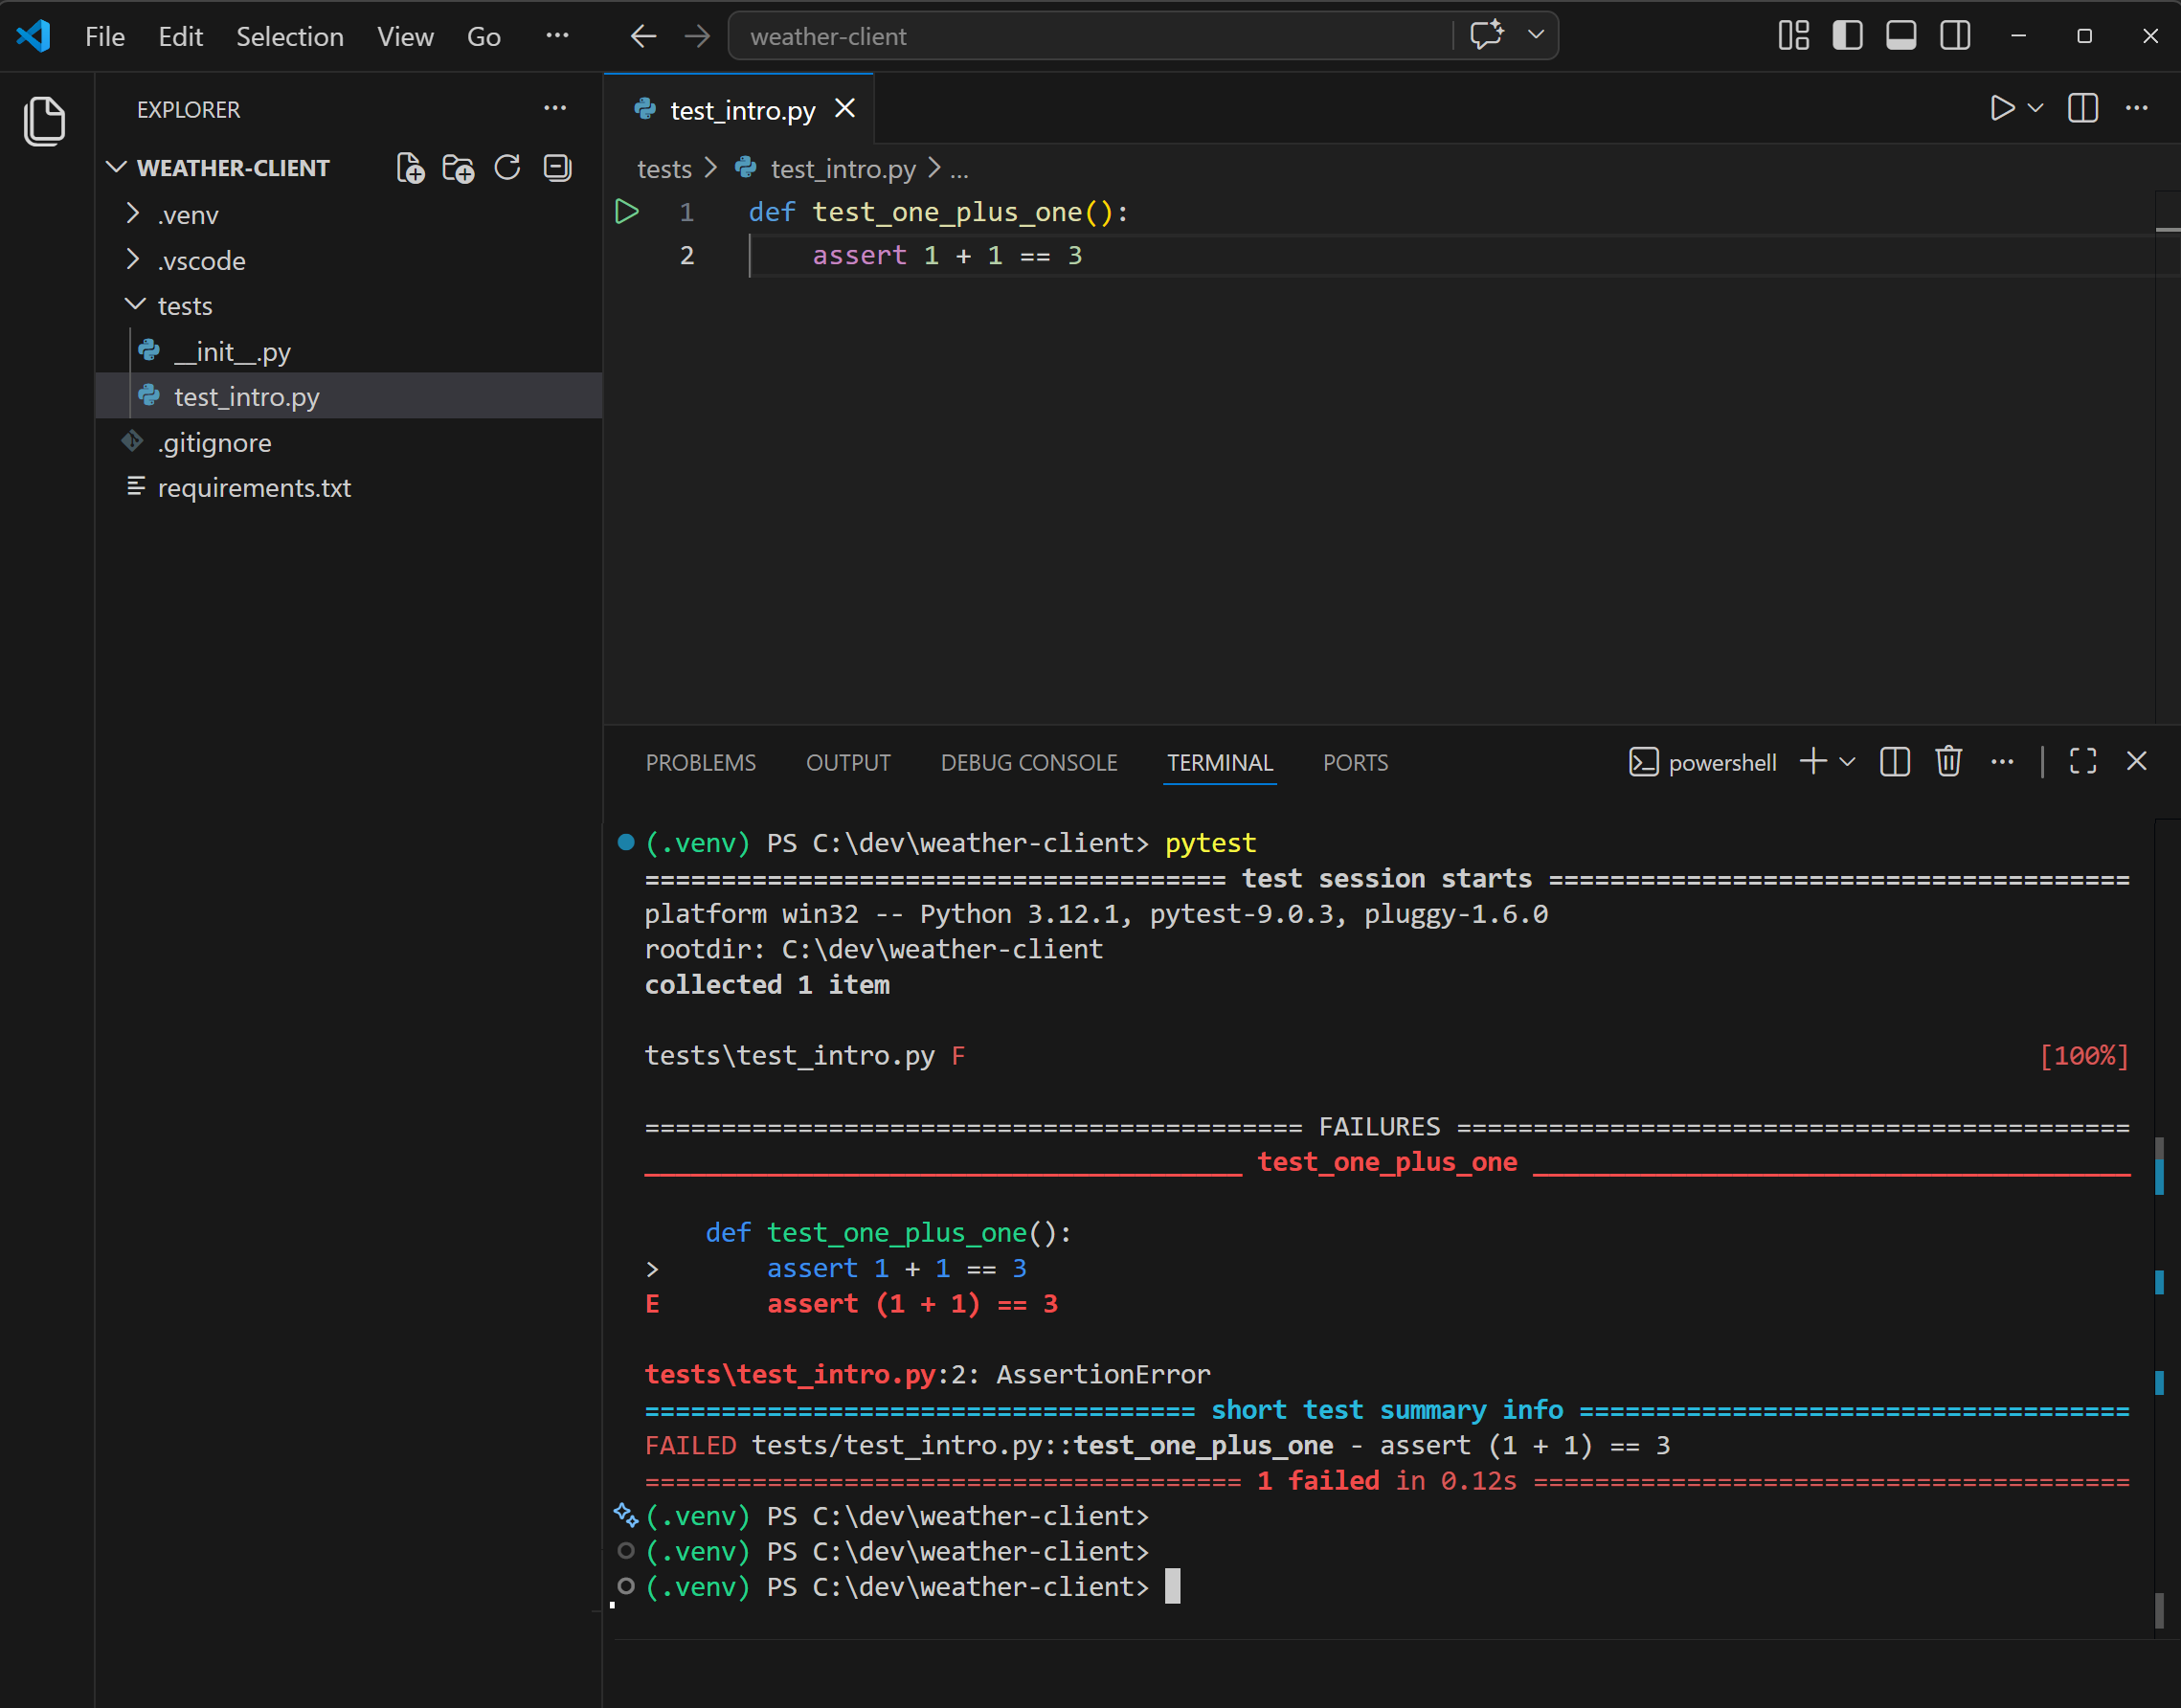Screen dimensions: 2181x1708
Task: Open __init__.py in the tests folder
Action: point(348,352)
